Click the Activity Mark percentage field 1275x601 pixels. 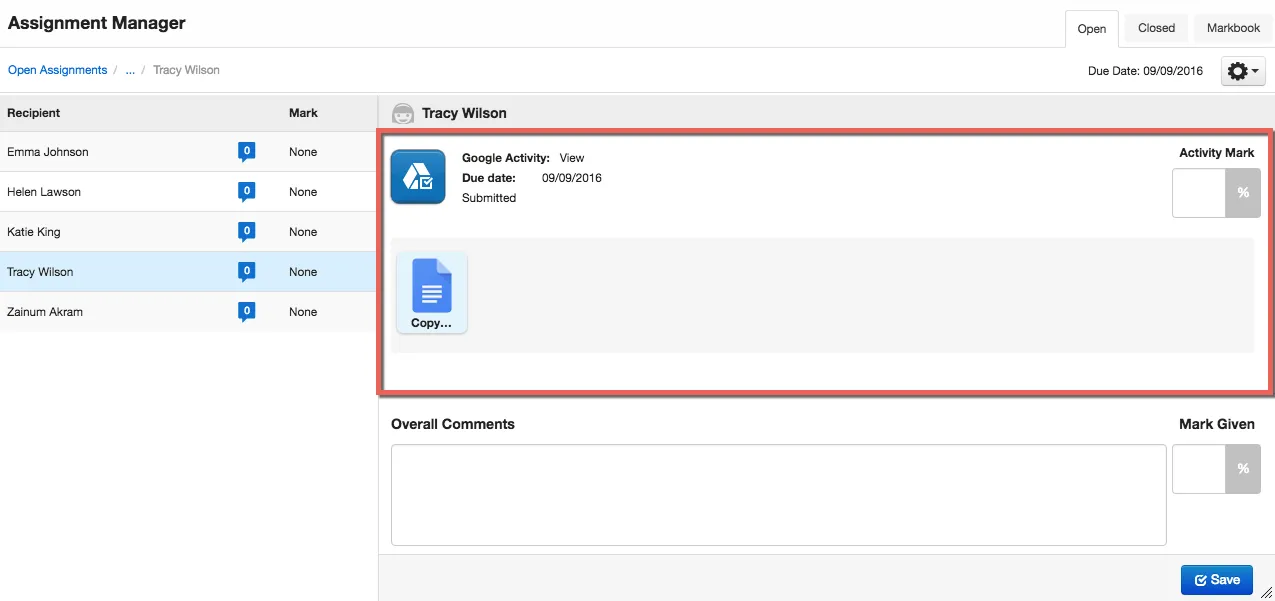pos(1198,193)
